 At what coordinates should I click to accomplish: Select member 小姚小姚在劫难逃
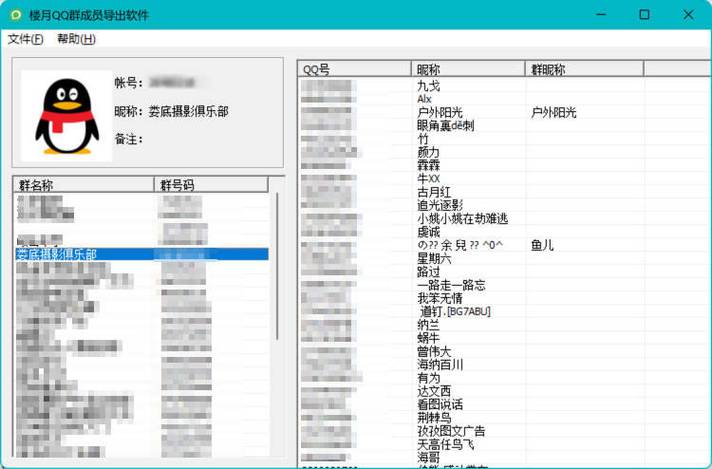pyautogui.click(x=462, y=219)
